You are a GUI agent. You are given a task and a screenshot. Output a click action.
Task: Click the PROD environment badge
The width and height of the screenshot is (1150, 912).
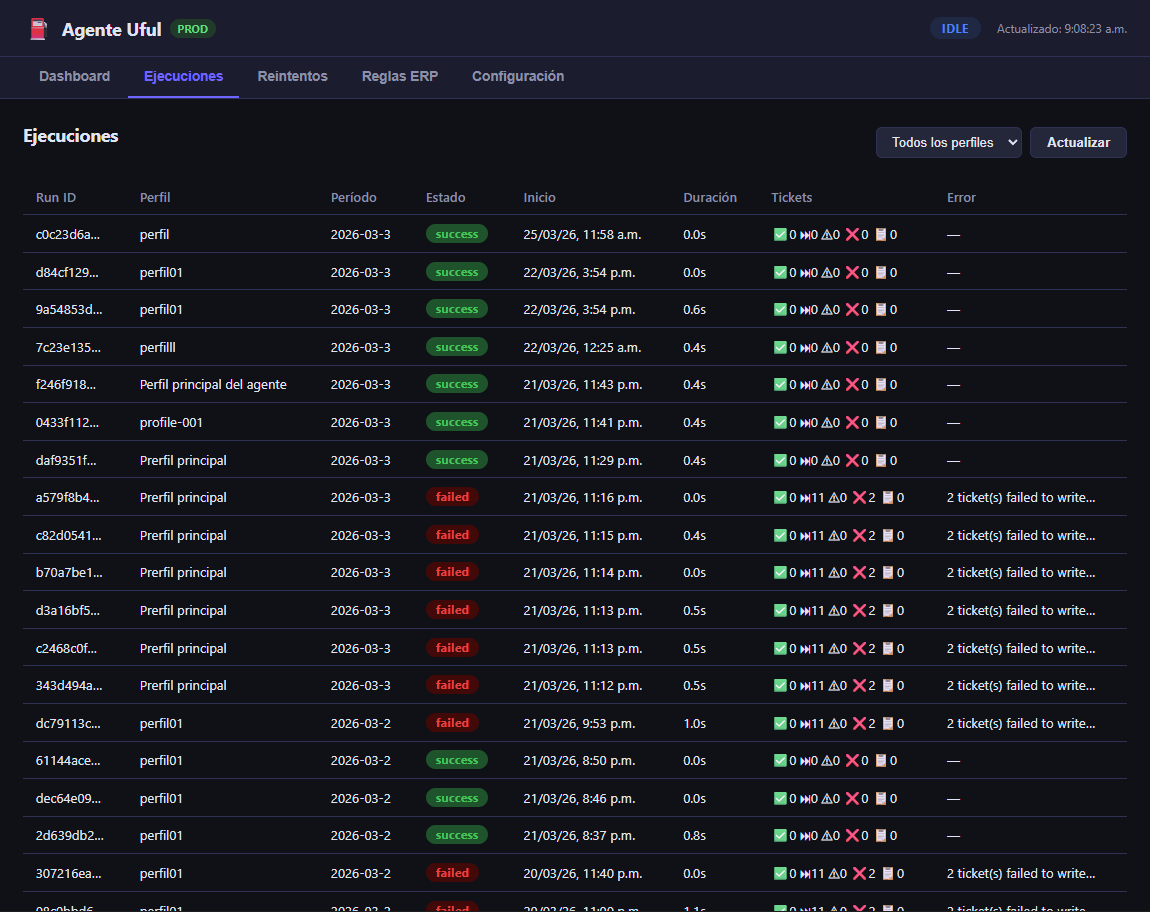click(x=192, y=29)
